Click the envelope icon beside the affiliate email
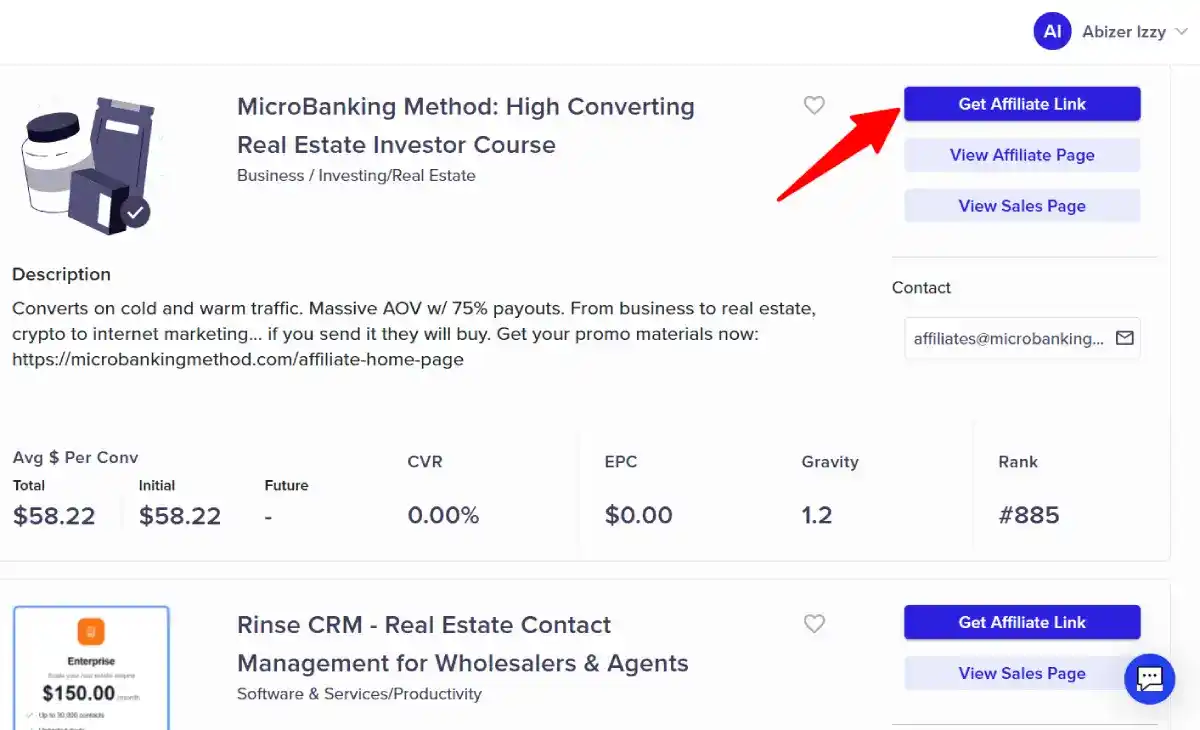This screenshot has height=730, width=1200. tap(1126, 338)
